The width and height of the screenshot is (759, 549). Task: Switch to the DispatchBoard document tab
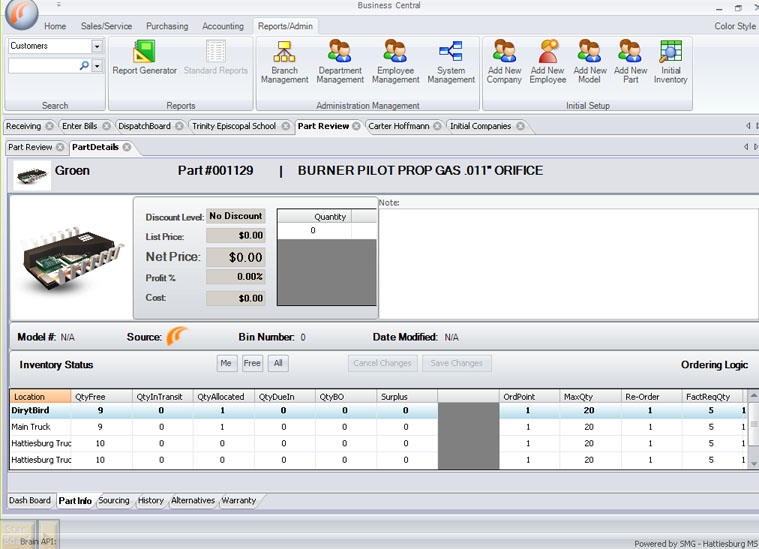tap(144, 126)
